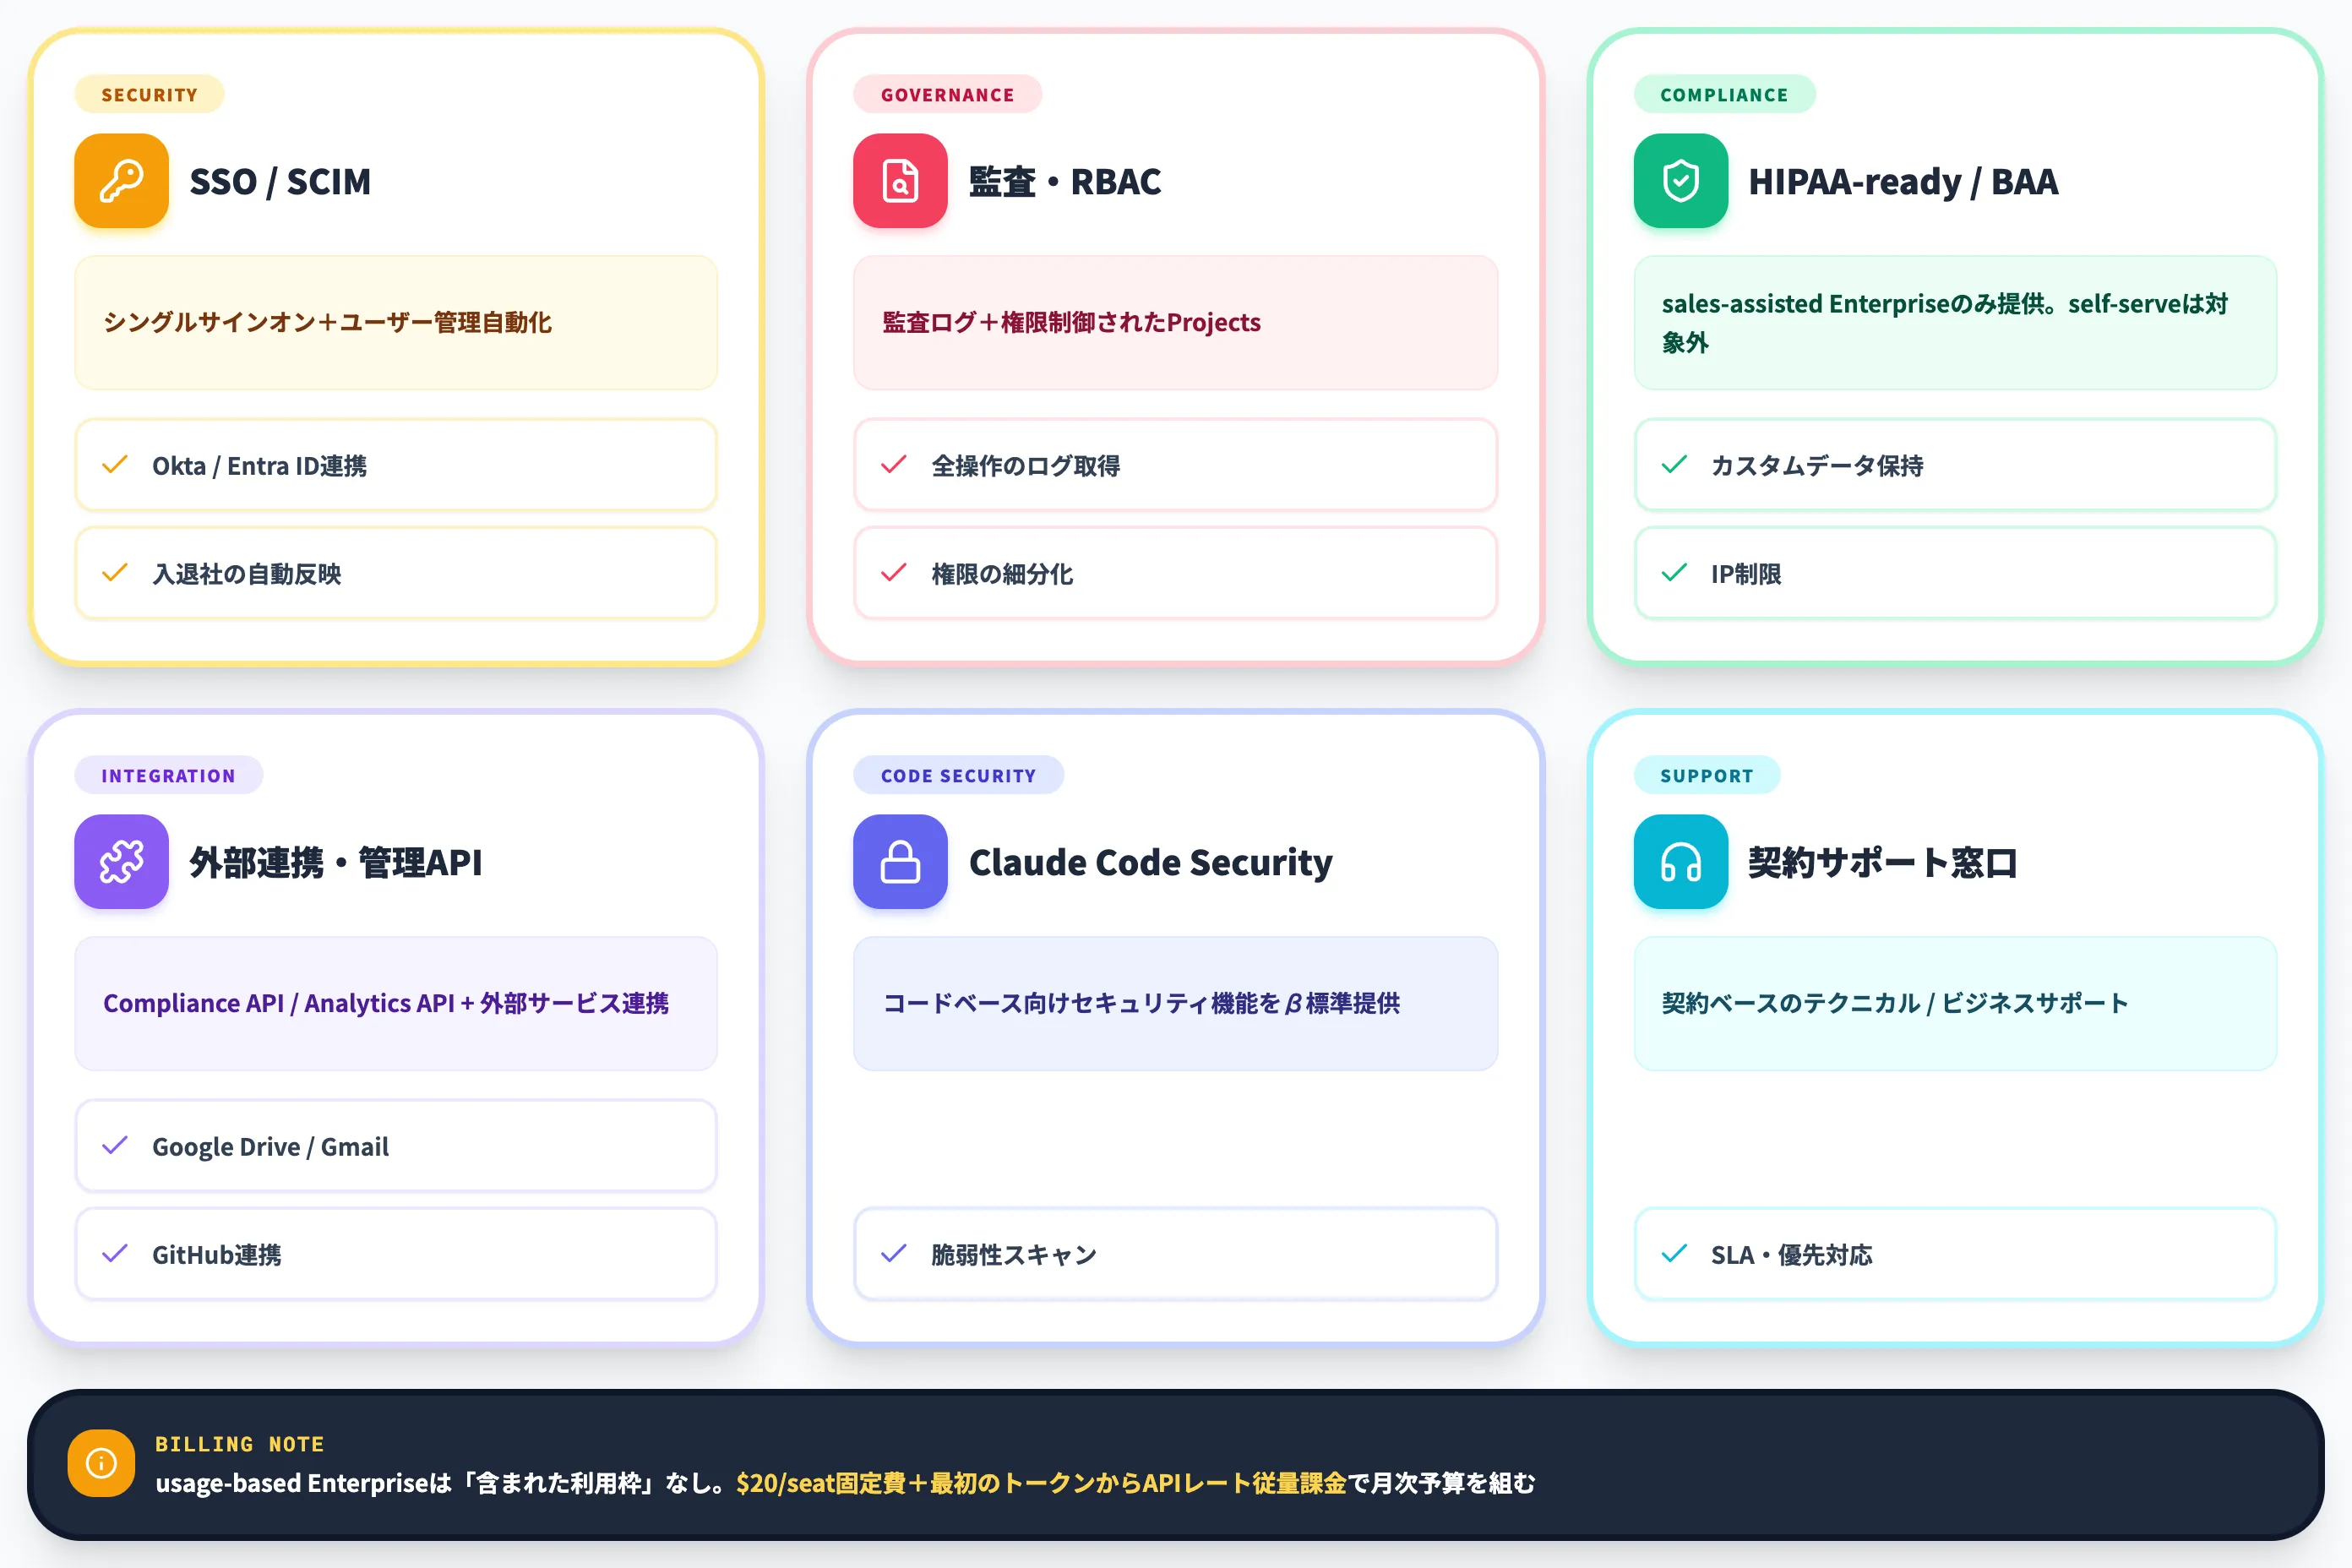Click the checkmark beside 入退社の自動反映
This screenshot has height=1568, width=2352.
pyautogui.click(x=115, y=573)
